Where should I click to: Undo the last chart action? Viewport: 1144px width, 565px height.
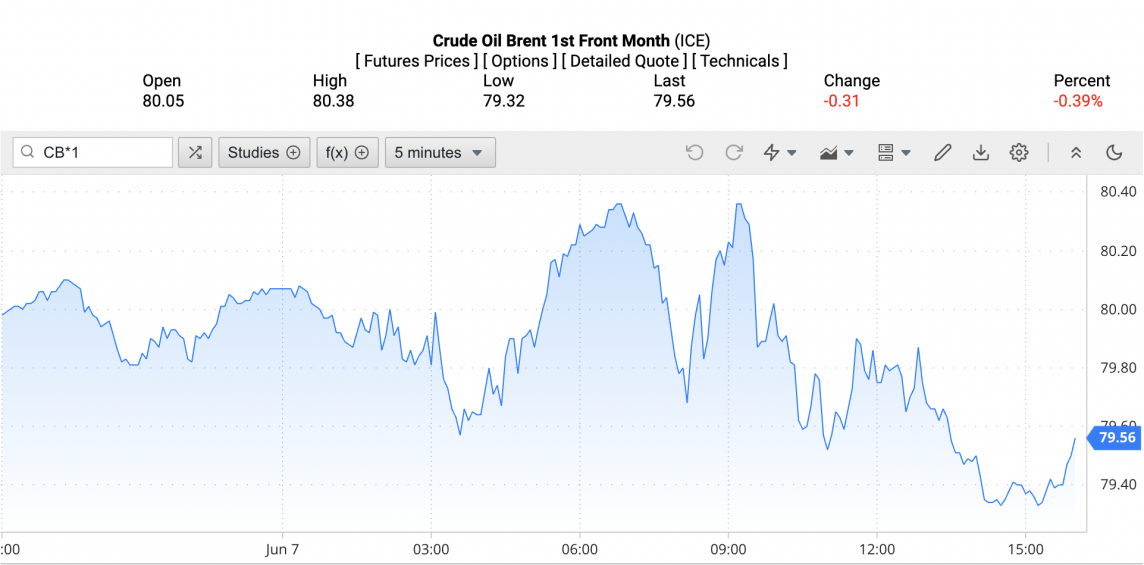point(695,153)
